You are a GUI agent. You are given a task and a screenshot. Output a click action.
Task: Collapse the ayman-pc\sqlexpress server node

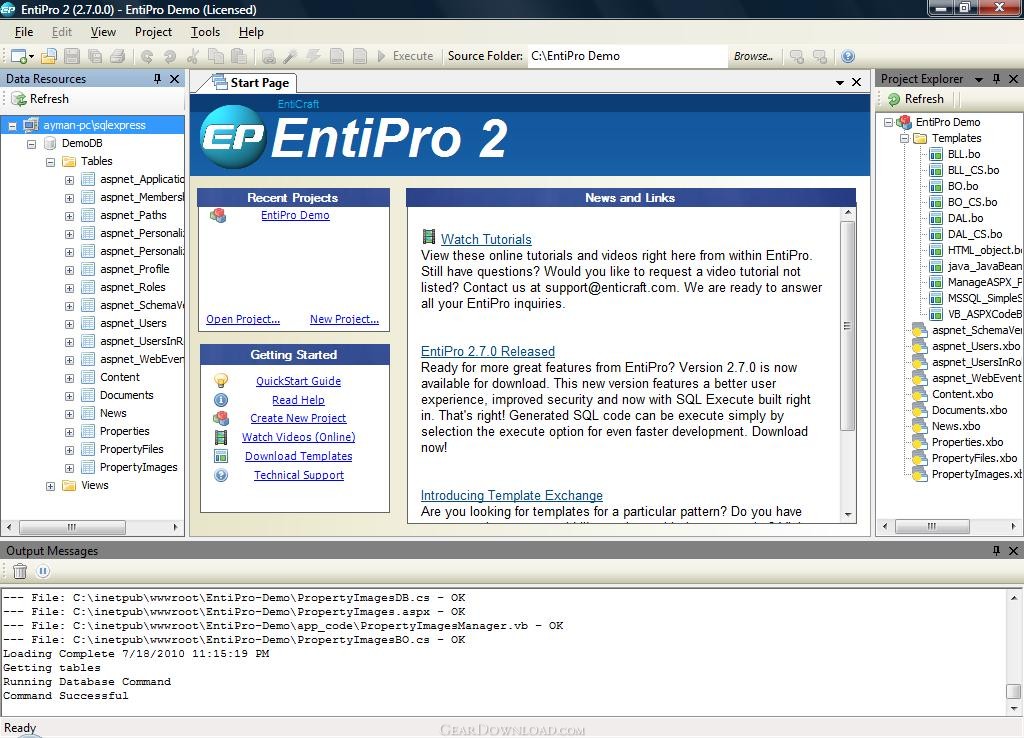[x=12, y=126]
